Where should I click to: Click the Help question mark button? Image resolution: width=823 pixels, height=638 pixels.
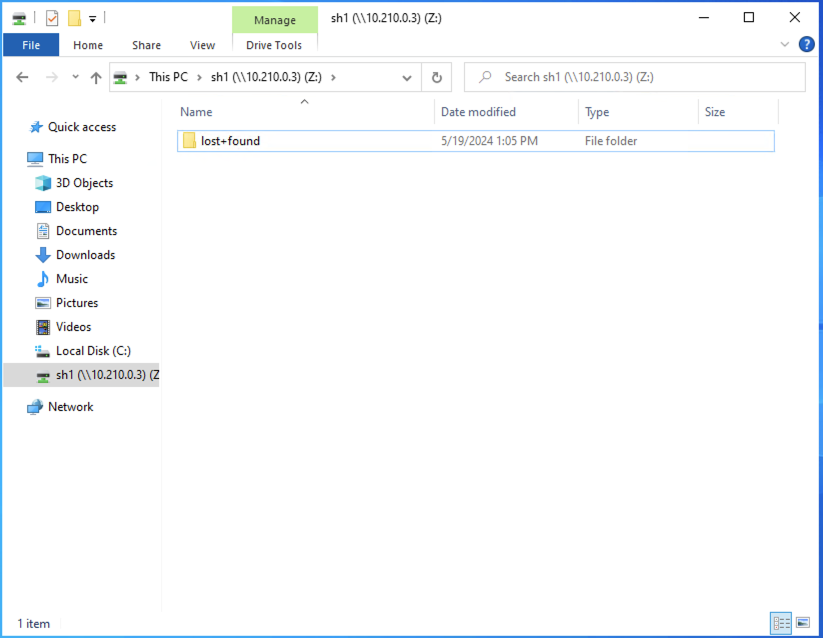(806, 44)
